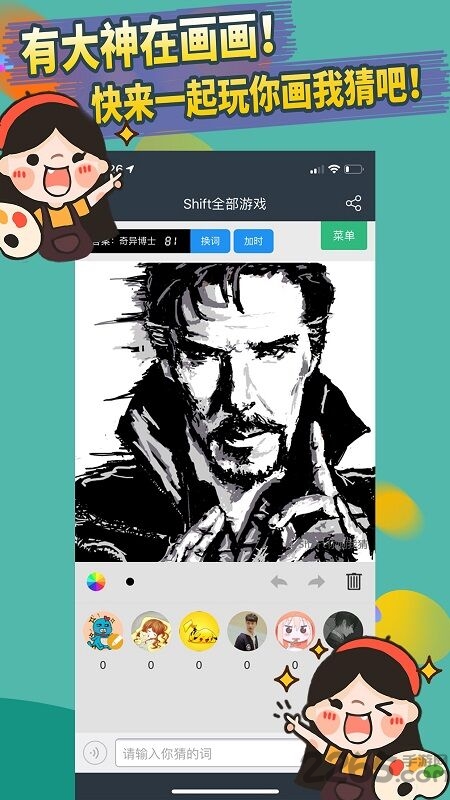Select the yellow Pikachu player avatar
The height and width of the screenshot is (800, 450).
coord(199,631)
